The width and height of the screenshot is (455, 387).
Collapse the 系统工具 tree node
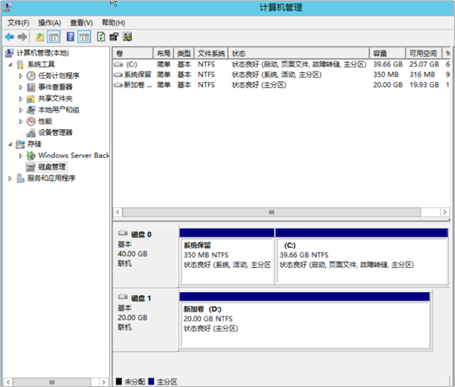10,64
